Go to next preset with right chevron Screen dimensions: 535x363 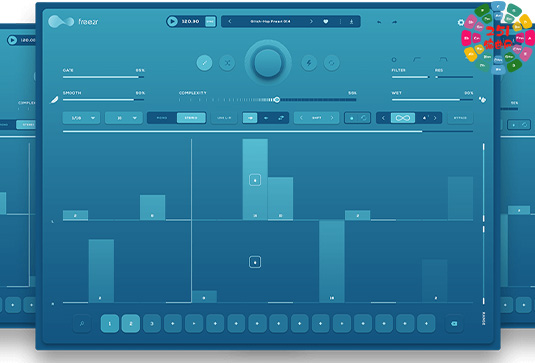point(311,21)
